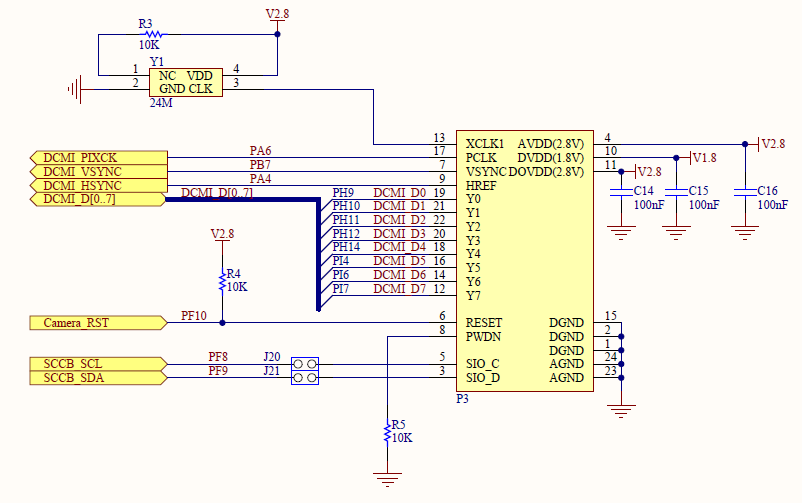The width and height of the screenshot is (802, 503).
Task: Click the J21 jumper symbol
Action: click(305, 378)
